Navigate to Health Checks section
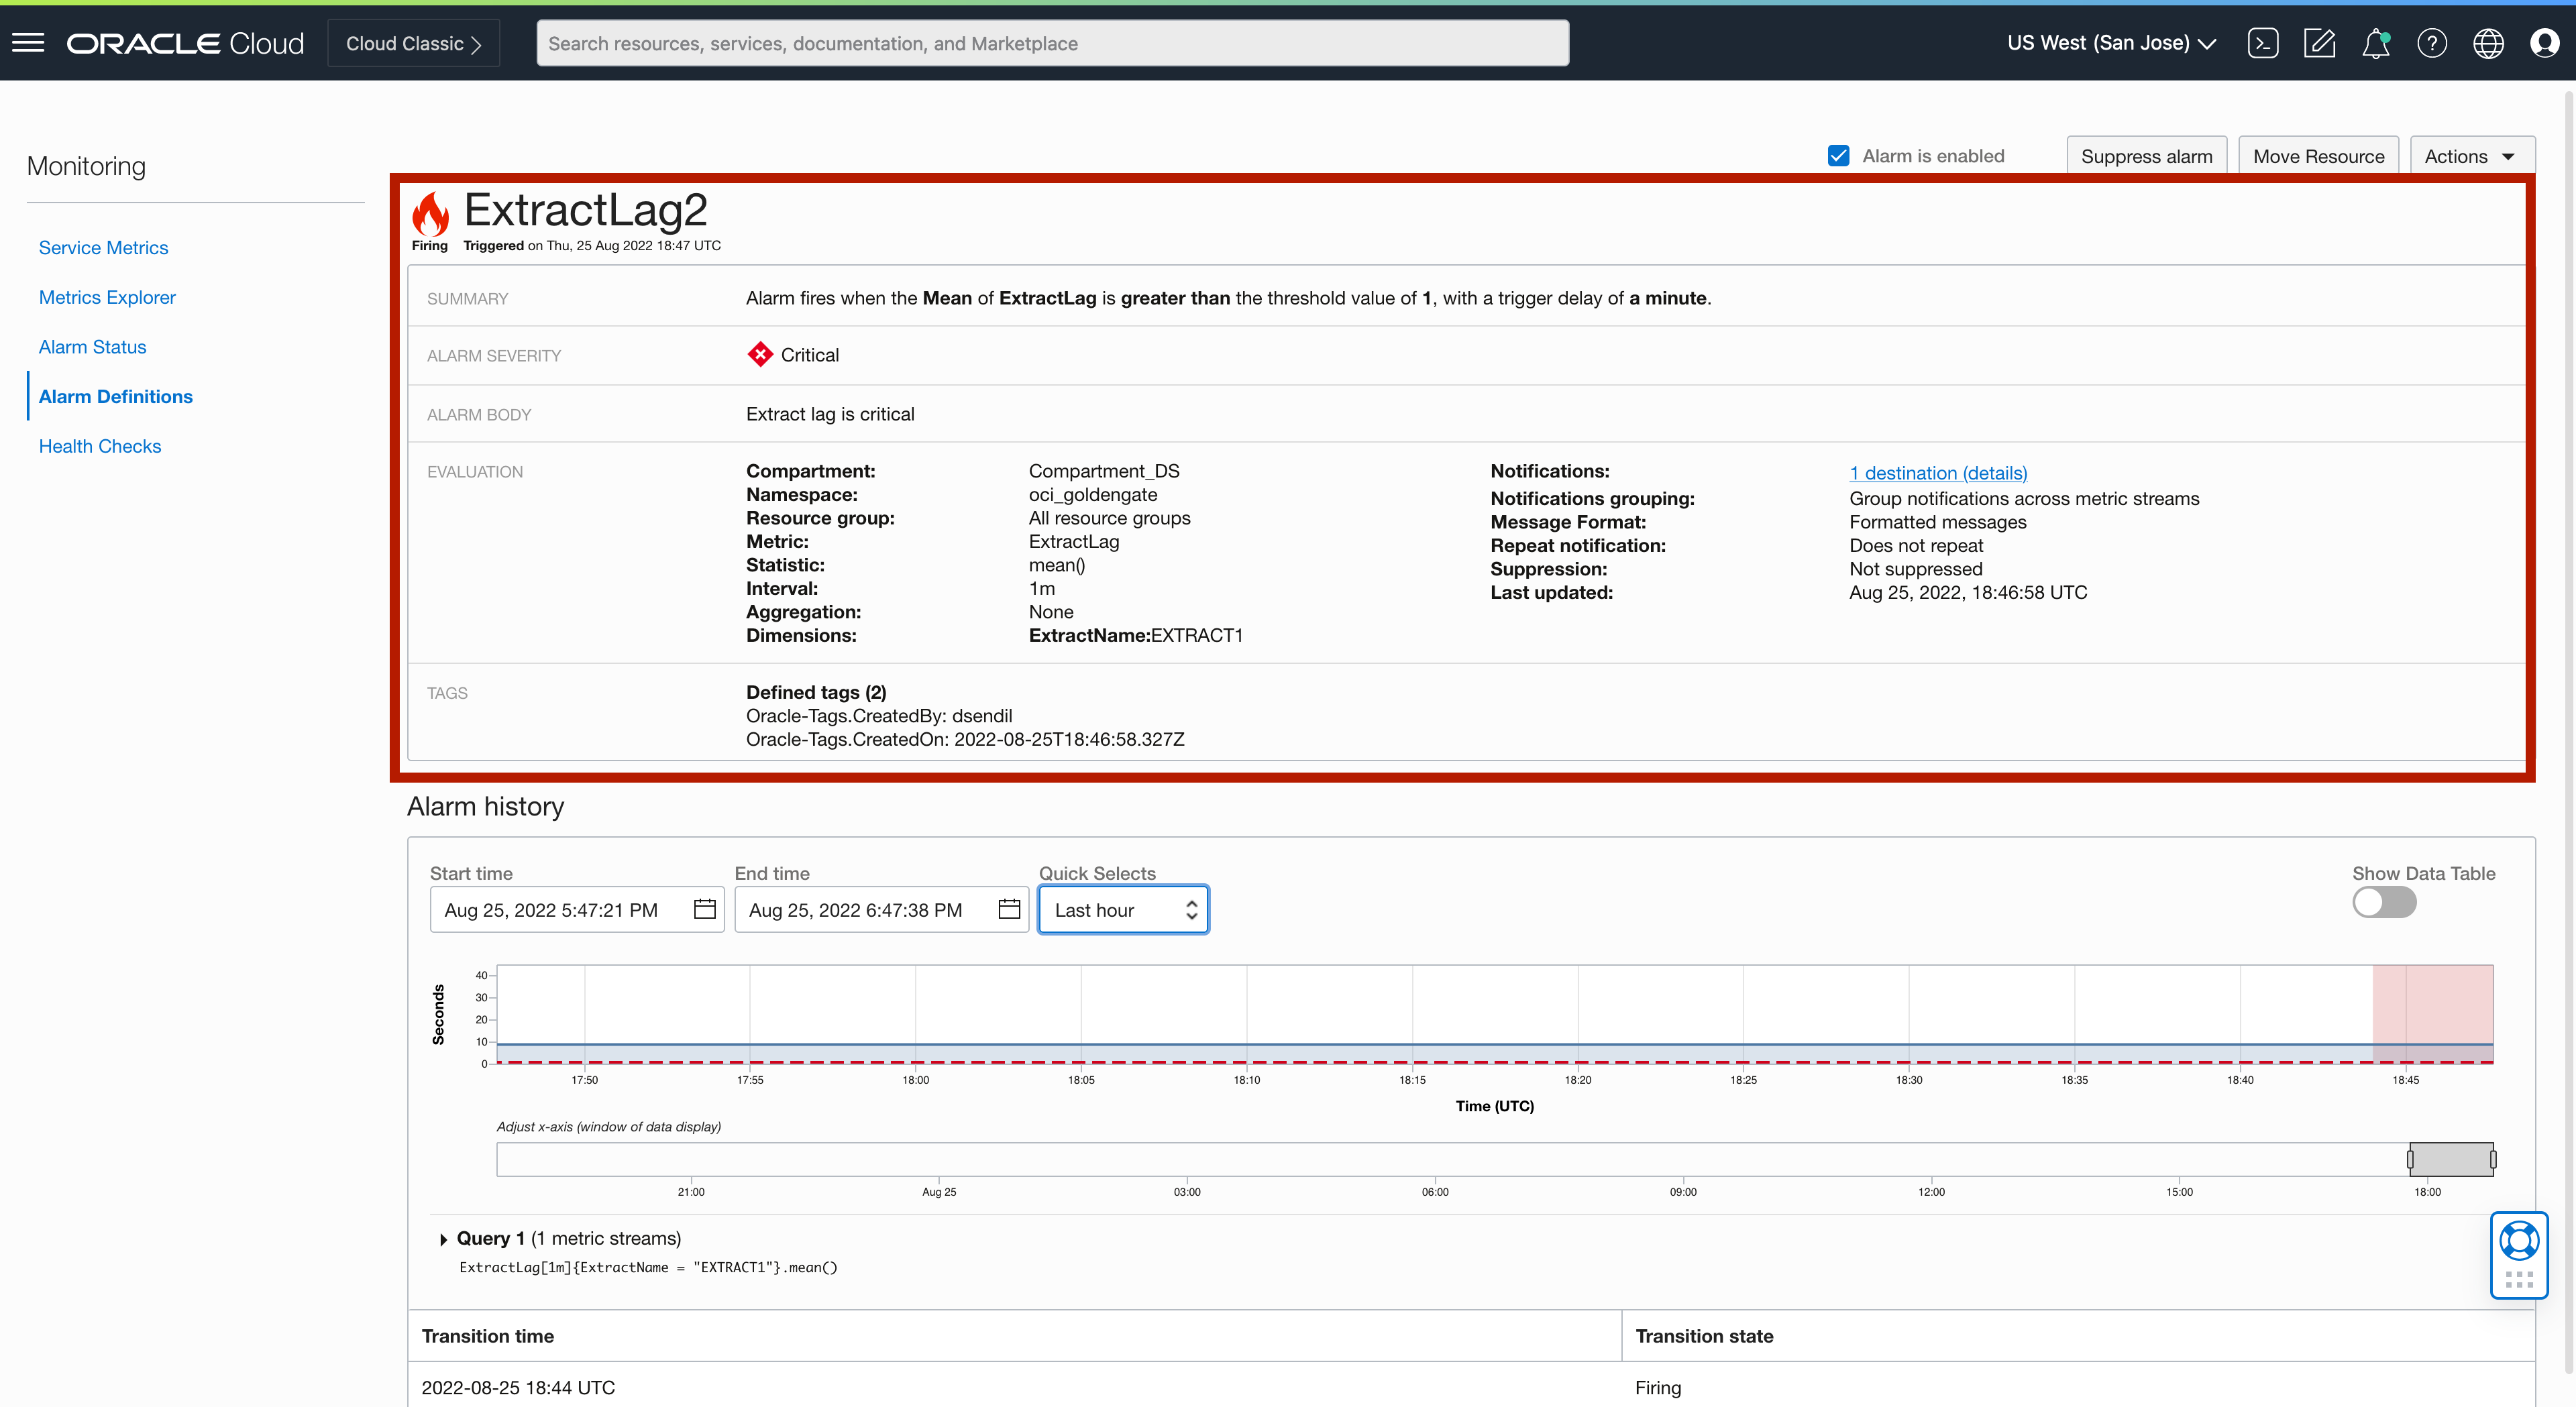2576x1407 pixels. click(99, 446)
